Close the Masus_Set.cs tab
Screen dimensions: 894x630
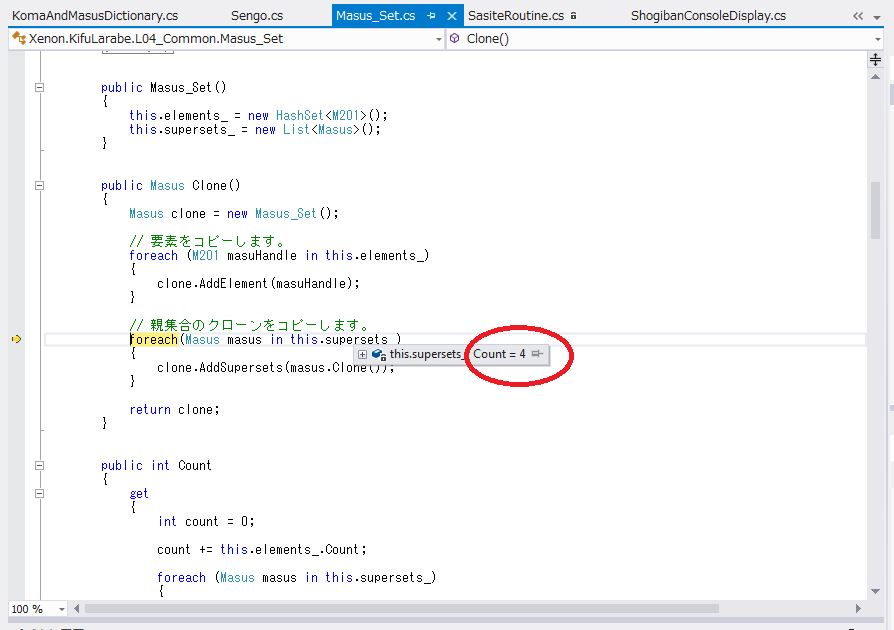pyautogui.click(x=452, y=16)
